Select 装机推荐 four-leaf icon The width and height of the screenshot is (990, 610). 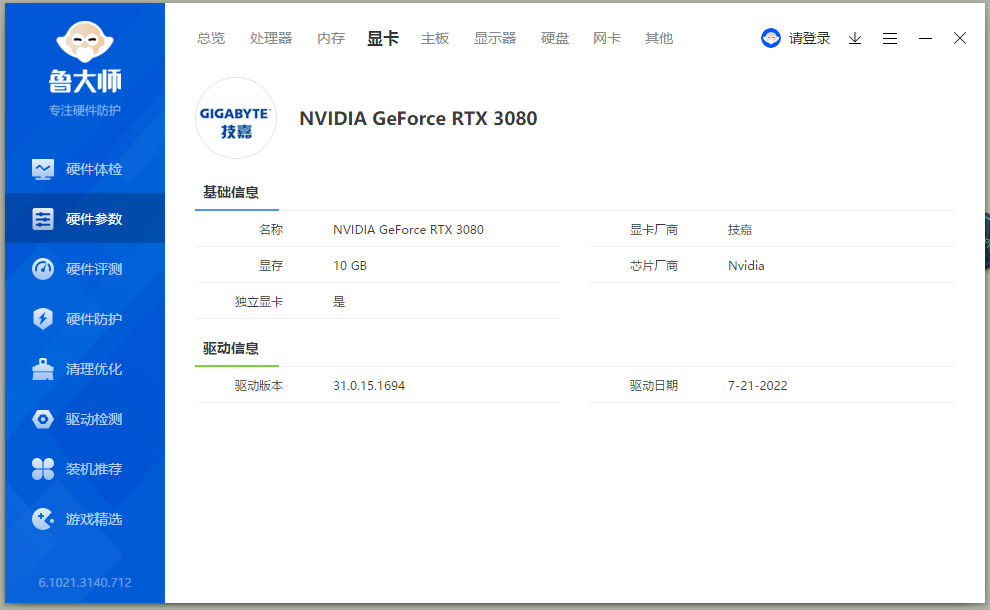43,469
